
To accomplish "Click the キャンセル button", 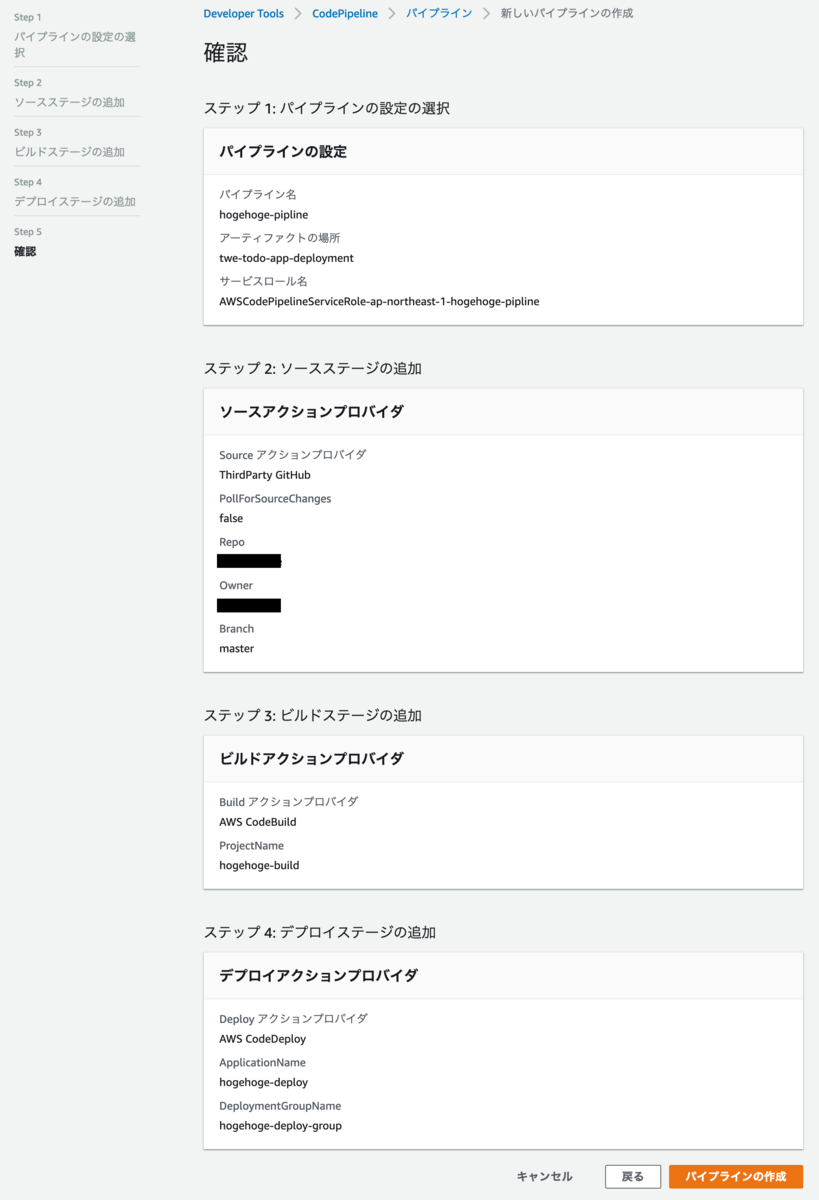I will pyautogui.click(x=544, y=1176).
